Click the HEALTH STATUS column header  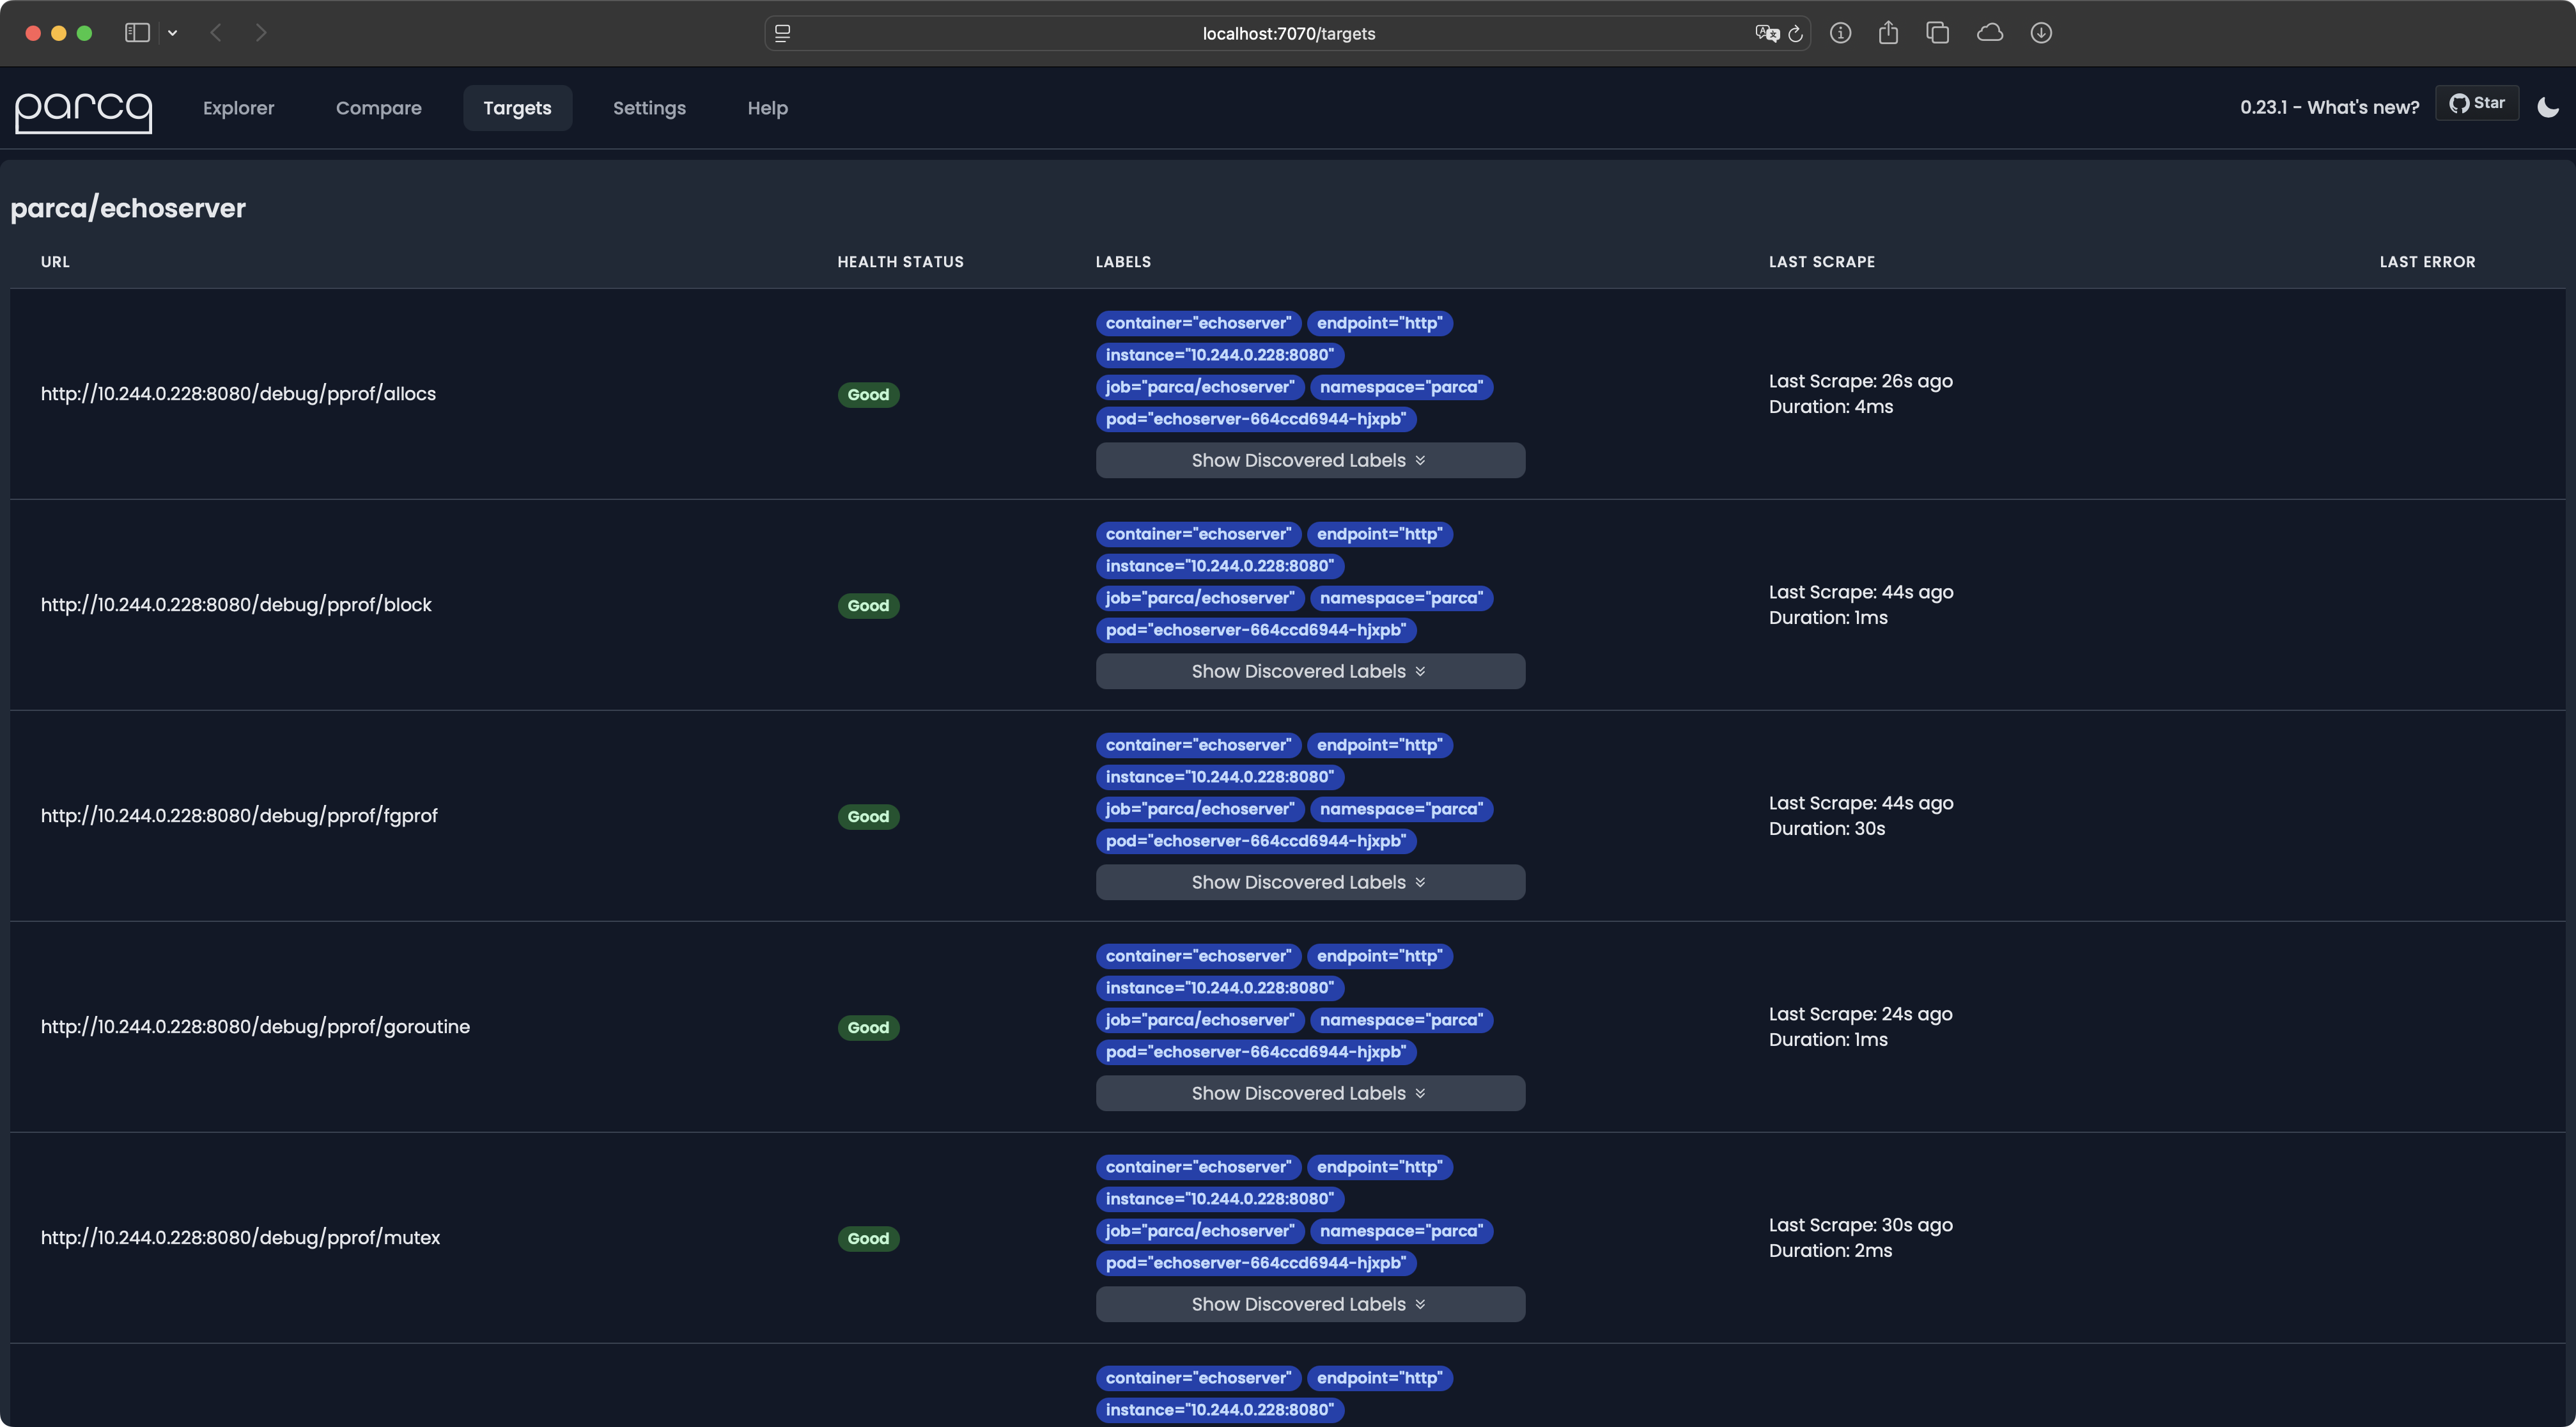pyautogui.click(x=900, y=262)
